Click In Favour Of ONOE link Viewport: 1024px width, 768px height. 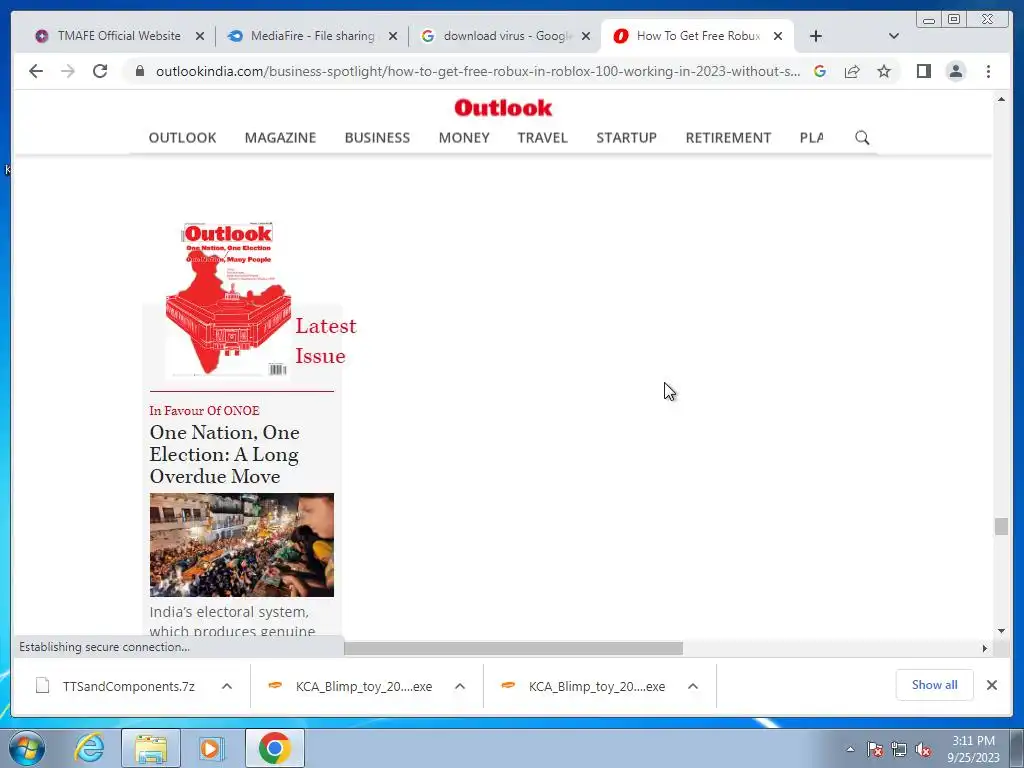[204, 411]
